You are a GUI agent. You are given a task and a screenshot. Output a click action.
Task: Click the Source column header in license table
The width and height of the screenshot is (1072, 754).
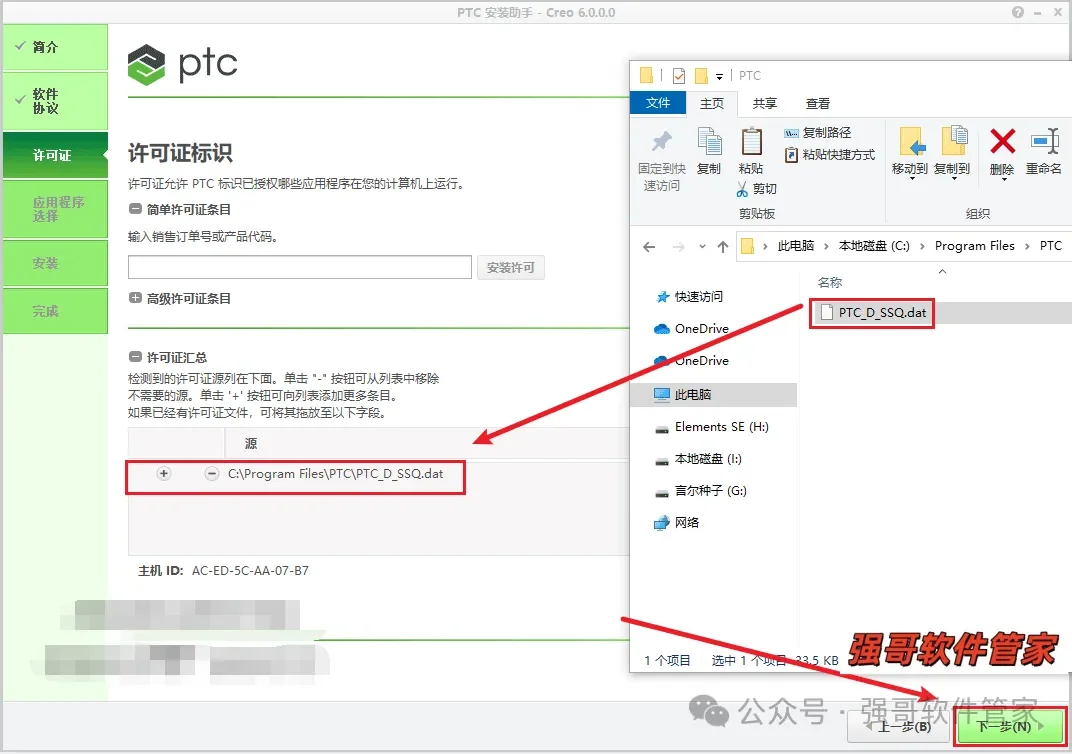coord(251,444)
